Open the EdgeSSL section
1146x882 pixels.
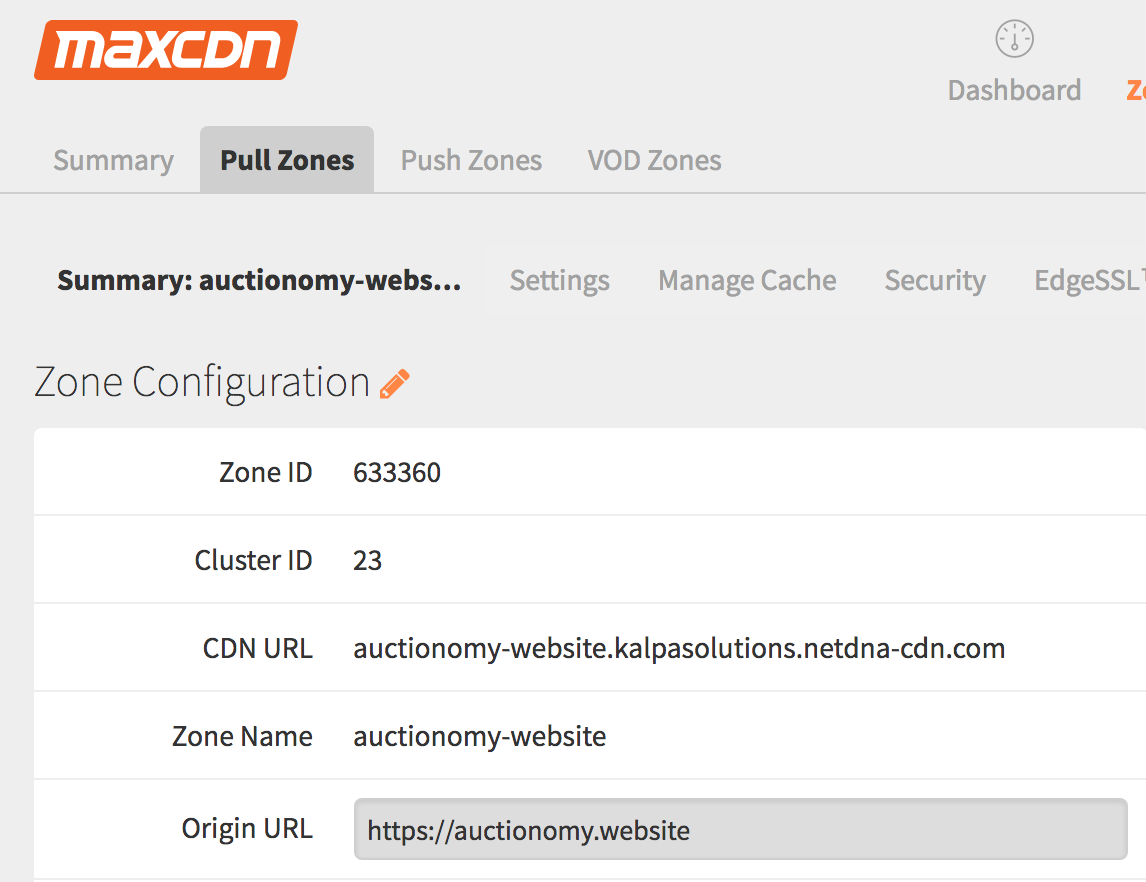point(1090,280)
